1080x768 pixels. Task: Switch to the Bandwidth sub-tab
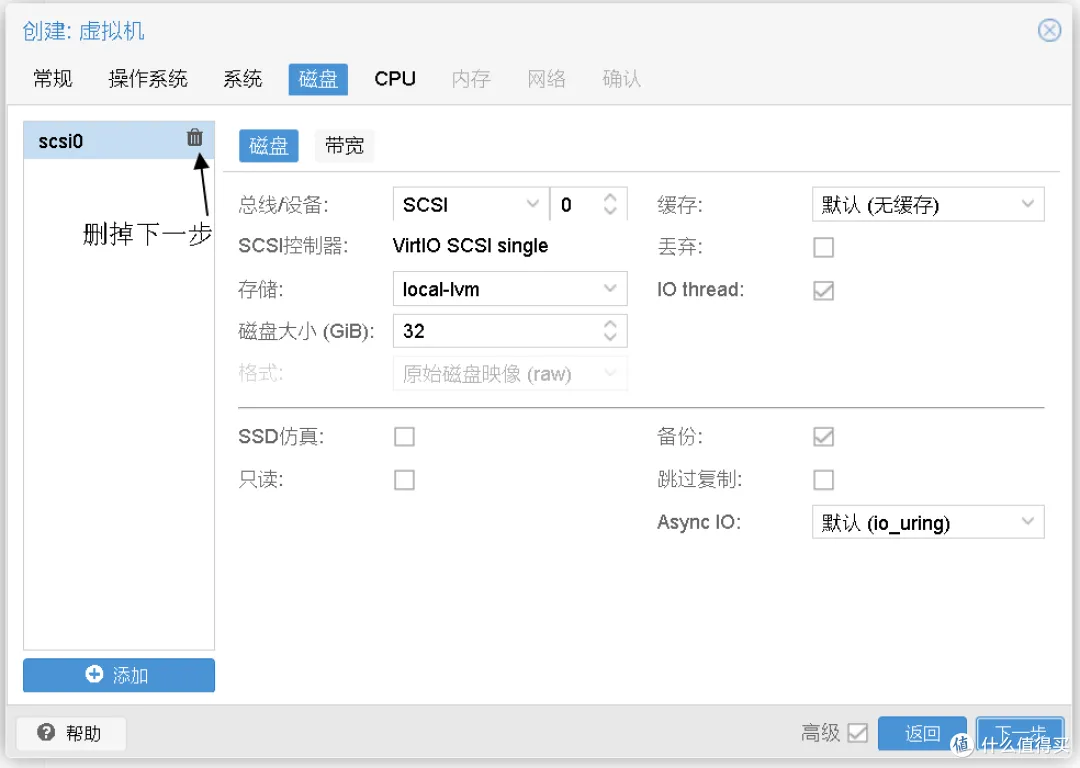coord(344,146)
